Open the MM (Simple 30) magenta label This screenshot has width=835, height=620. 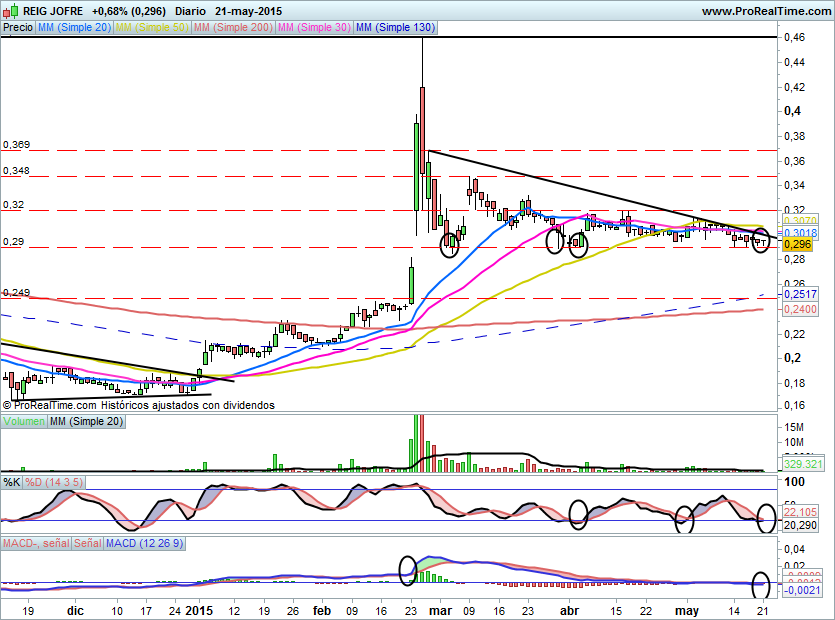click(x=314, y=27)
